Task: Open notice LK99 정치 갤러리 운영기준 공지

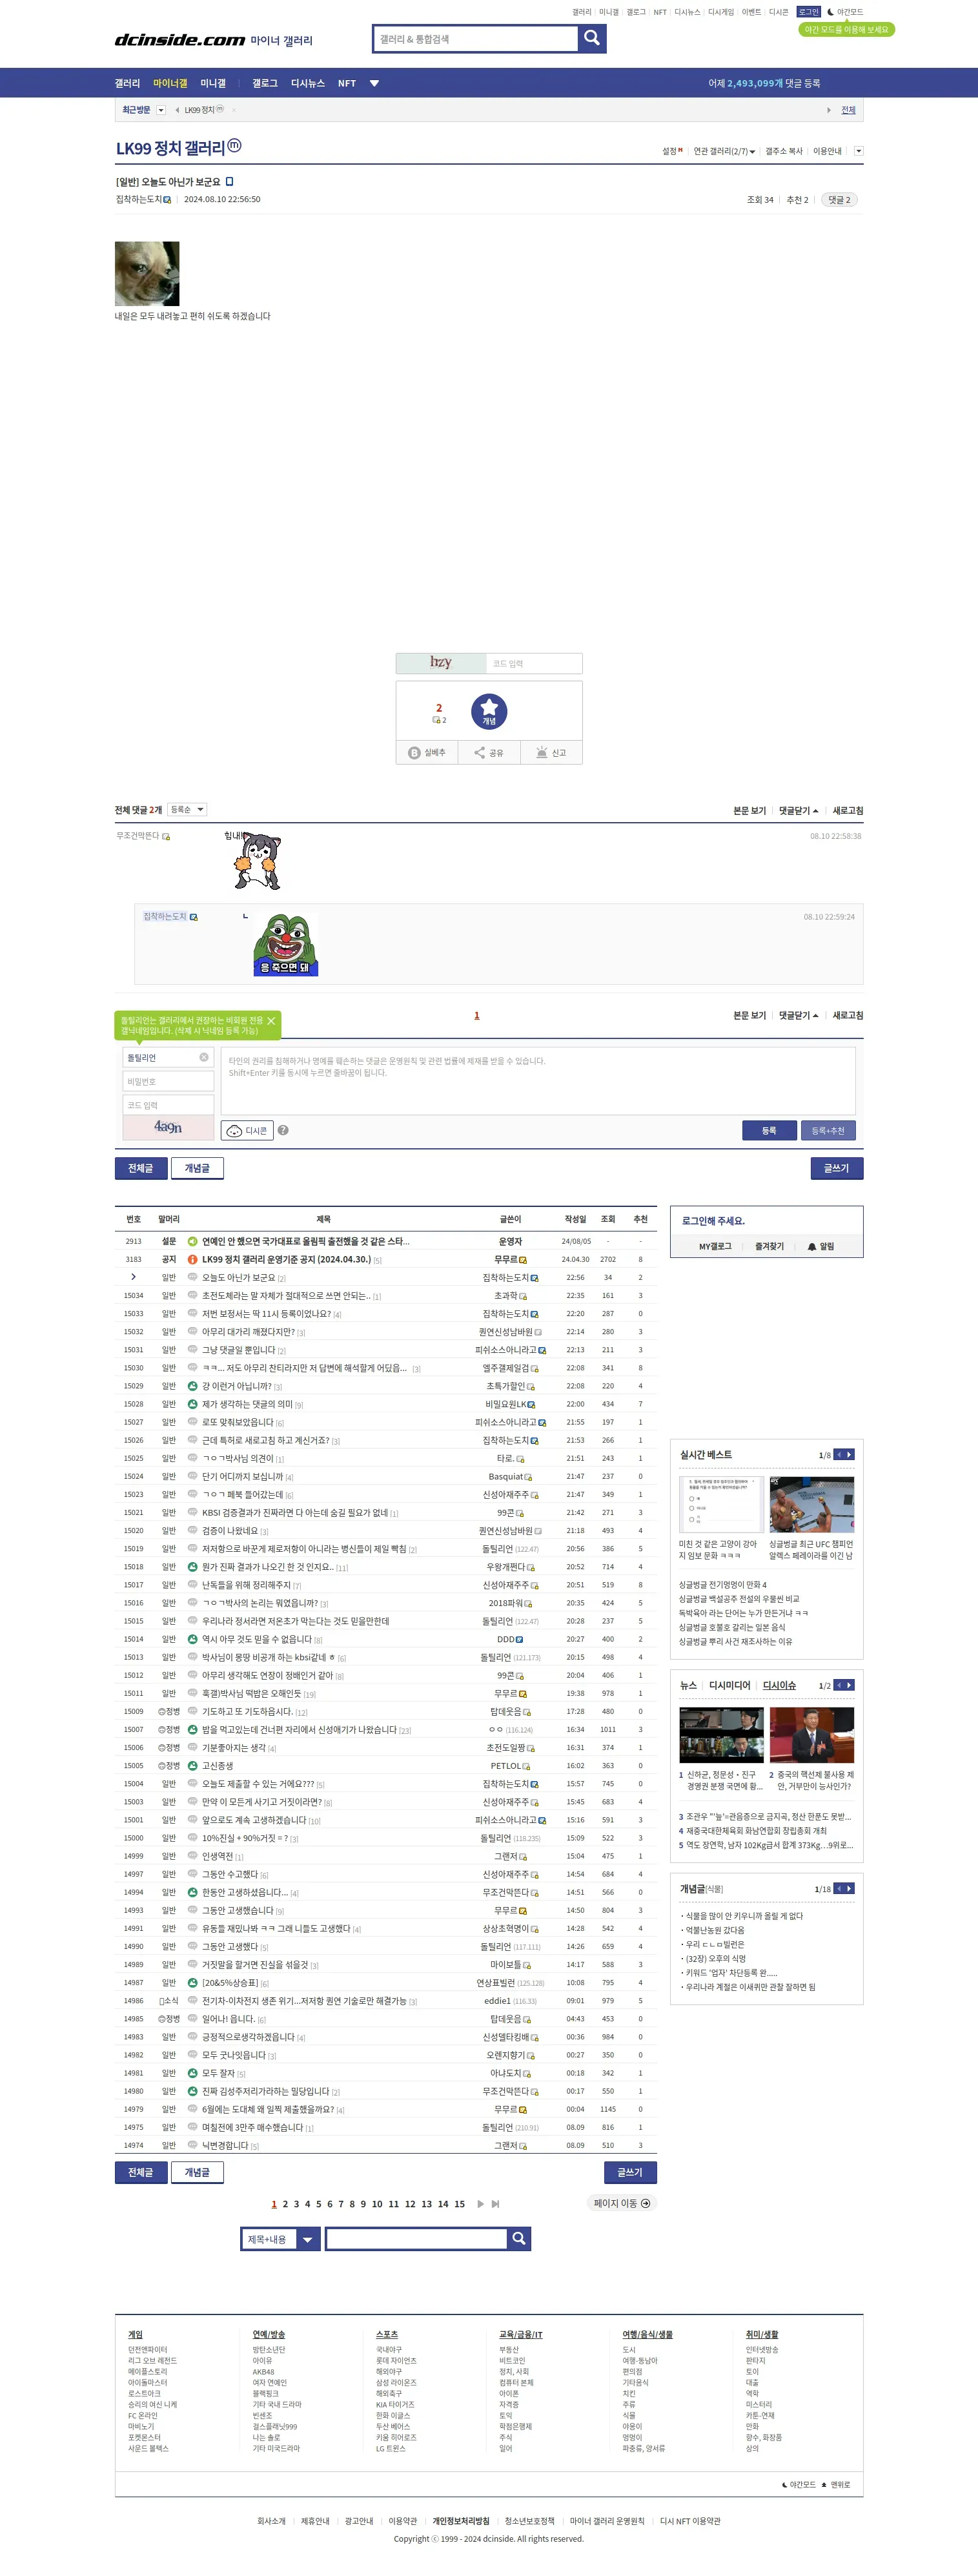Action: pos(287,1259)
